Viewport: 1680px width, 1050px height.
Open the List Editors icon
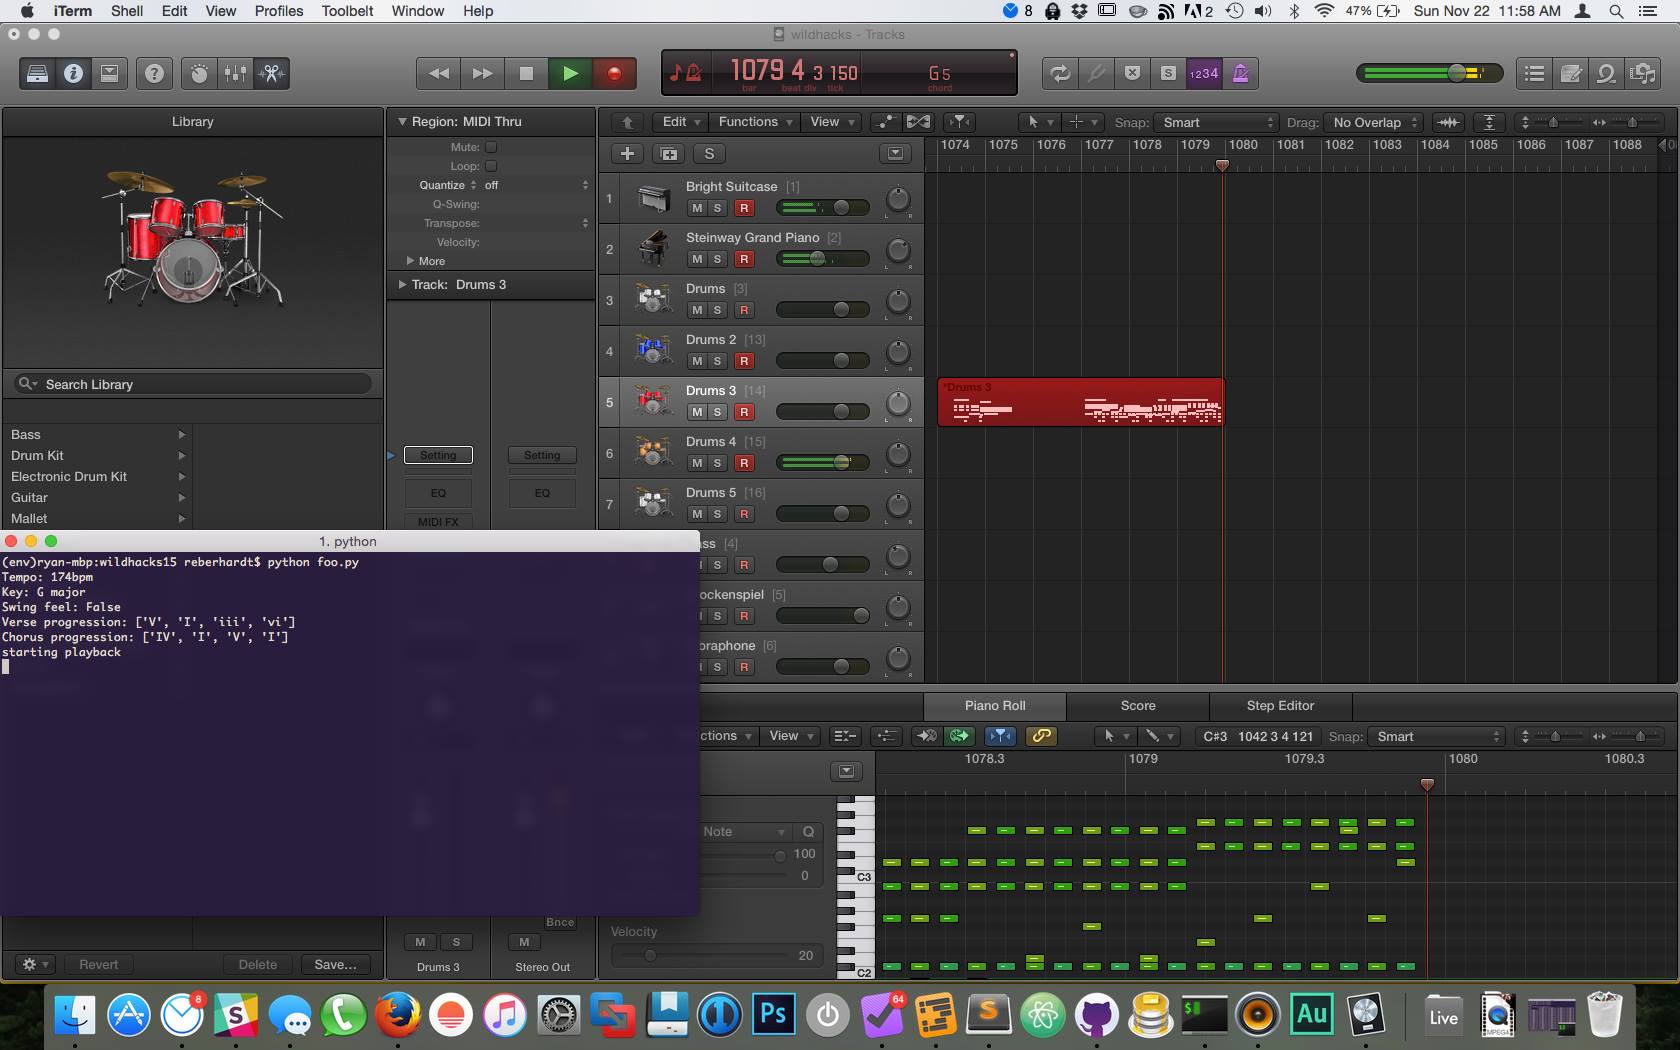(1534, 73)
